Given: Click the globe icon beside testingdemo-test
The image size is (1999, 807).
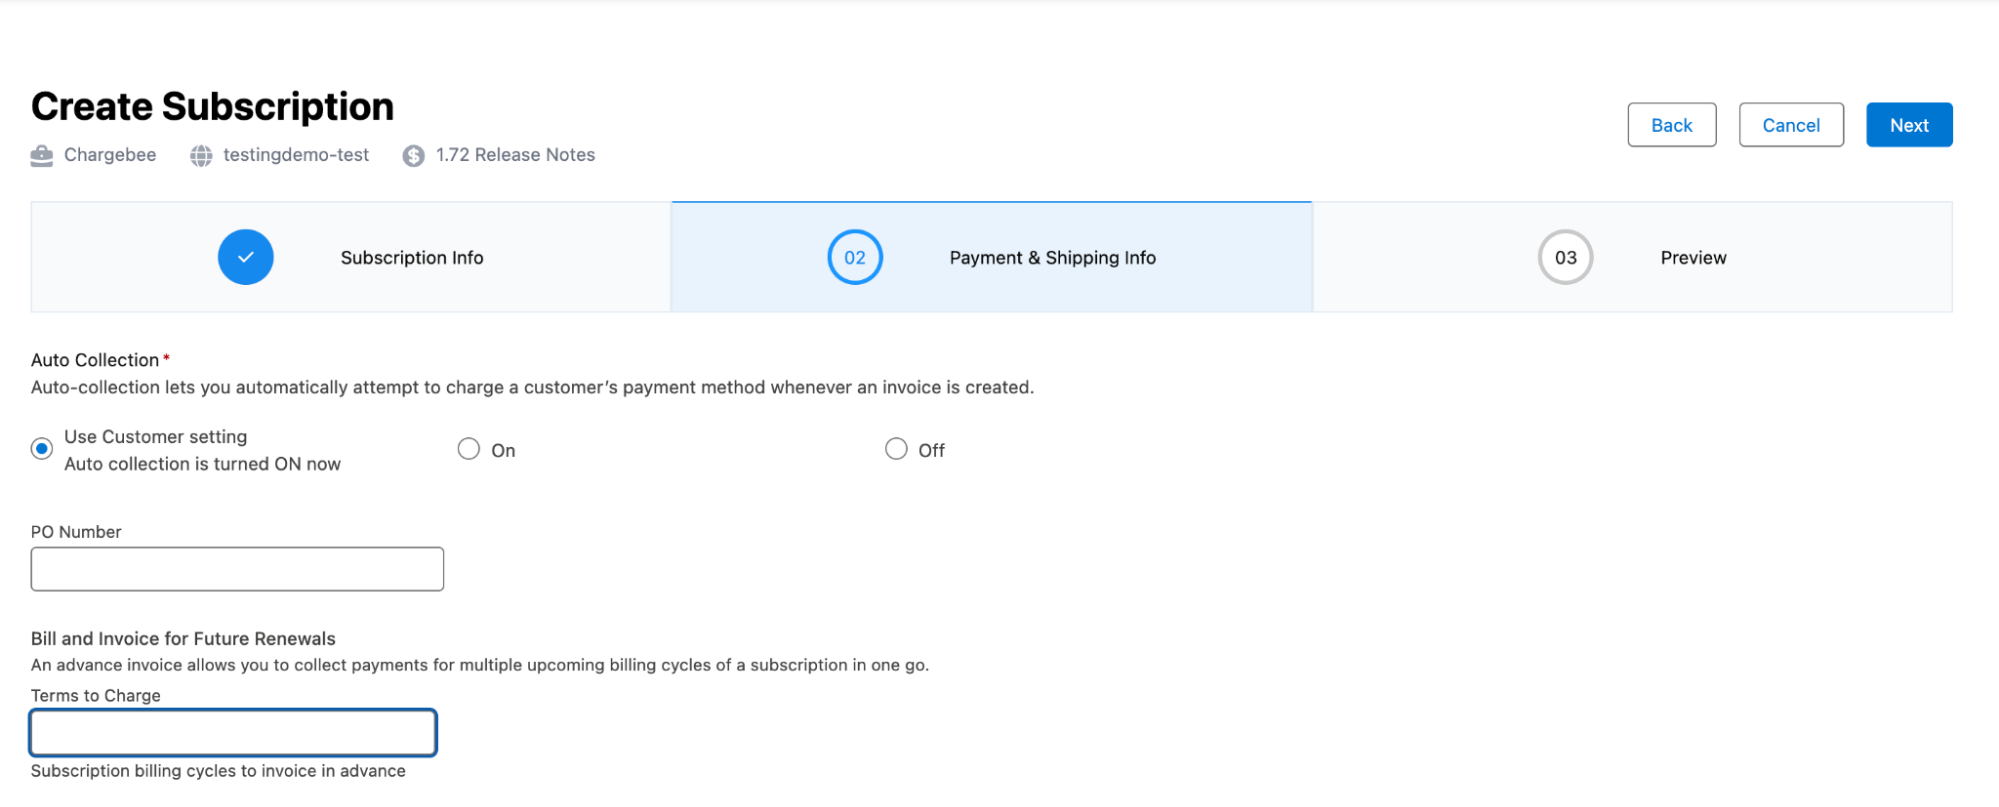Looking at the screenshot, I should tap(201, 156).
